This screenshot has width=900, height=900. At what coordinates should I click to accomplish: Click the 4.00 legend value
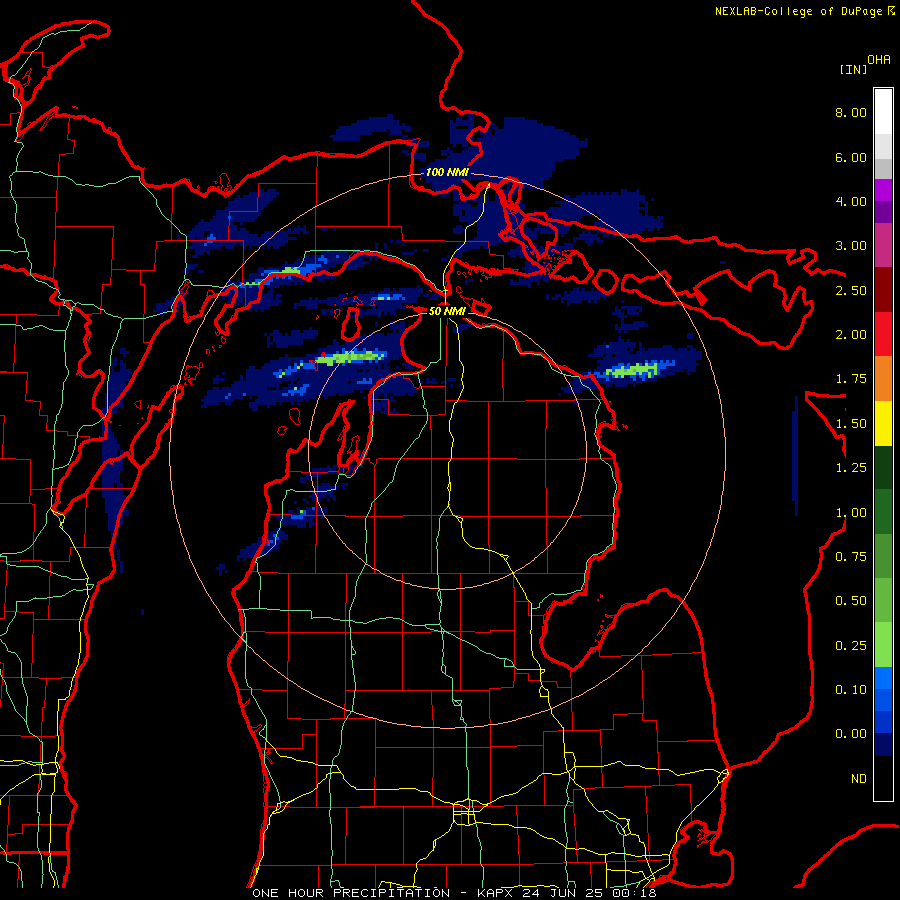click(x=851, y=201)
